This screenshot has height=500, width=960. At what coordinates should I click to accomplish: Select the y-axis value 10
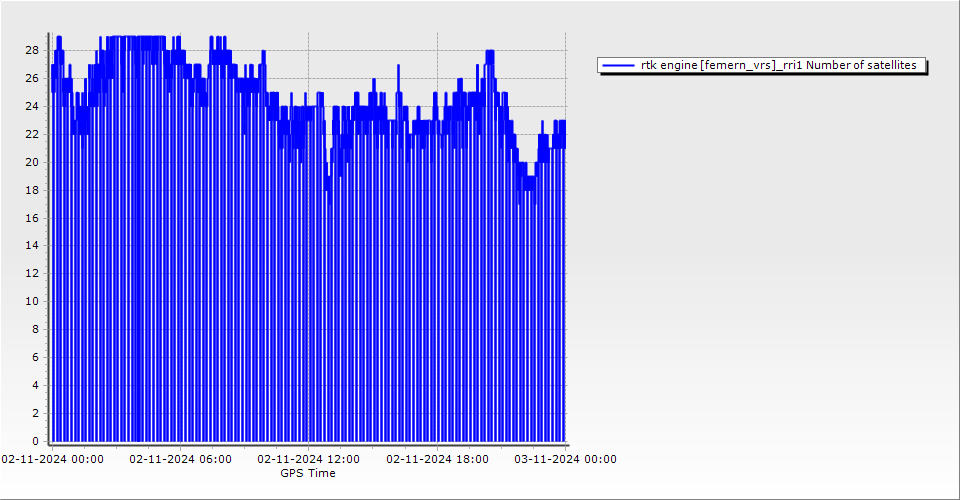point(32,301)
